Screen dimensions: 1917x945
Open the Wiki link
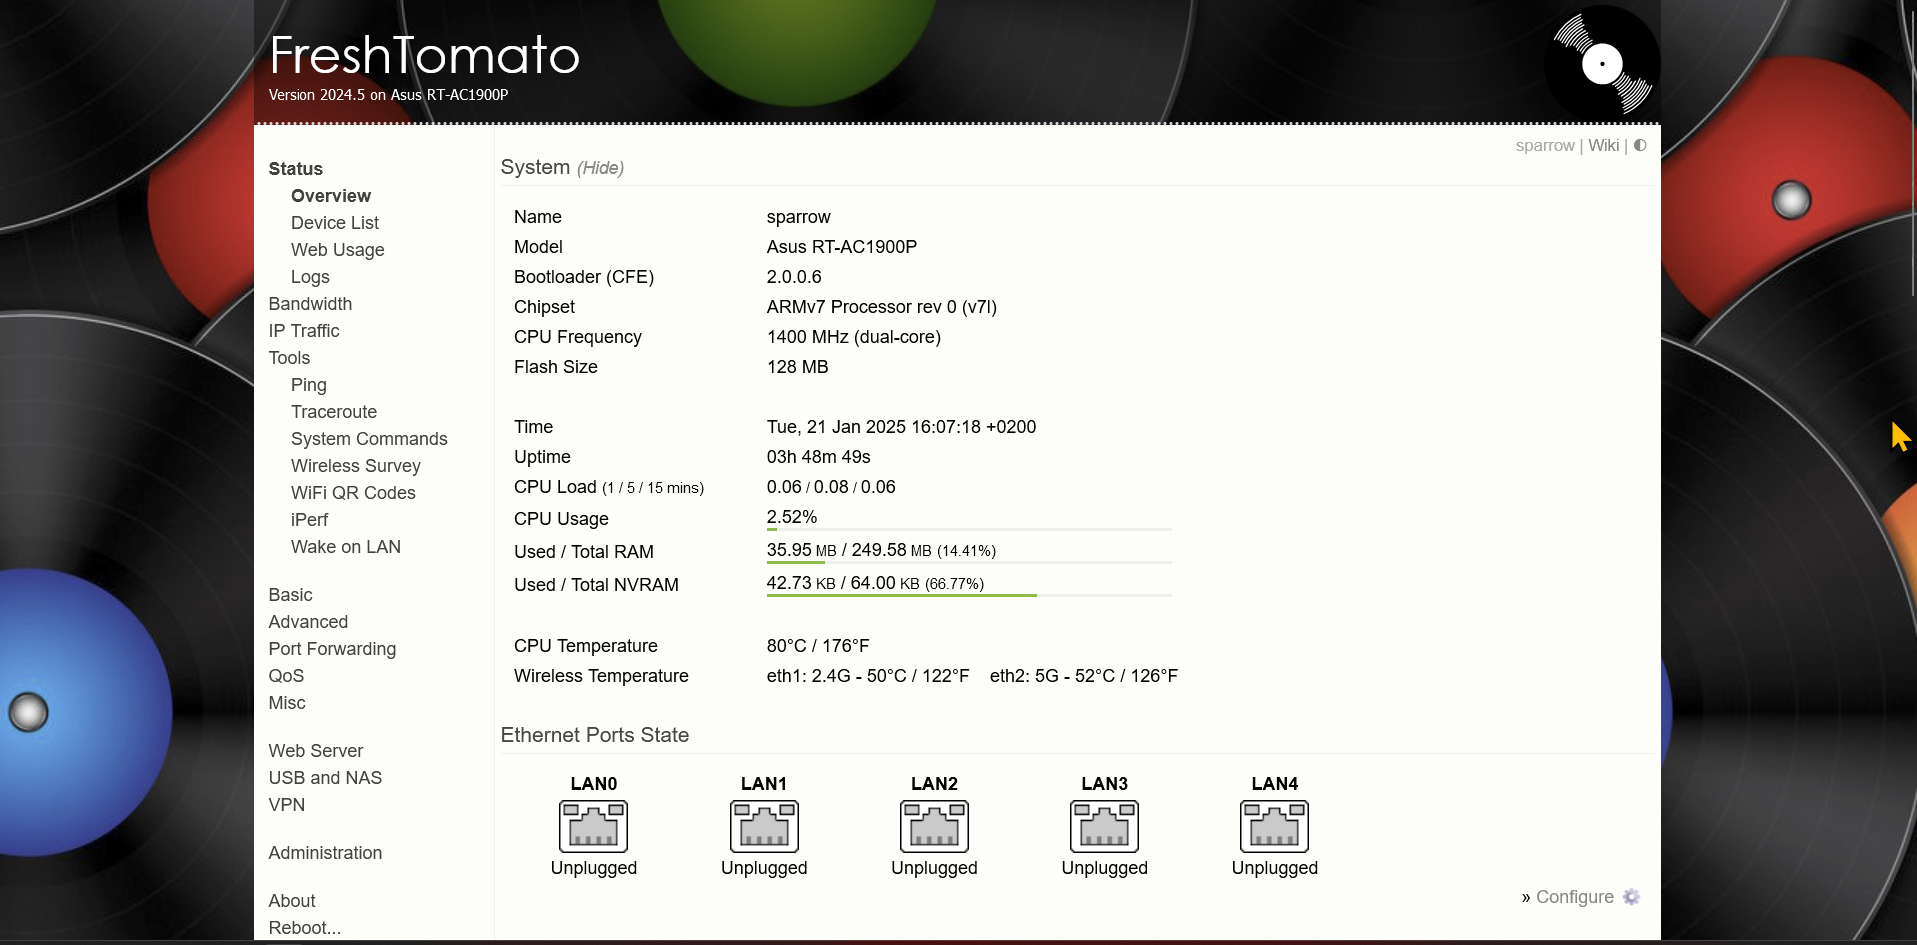(x=1603, y=145)
